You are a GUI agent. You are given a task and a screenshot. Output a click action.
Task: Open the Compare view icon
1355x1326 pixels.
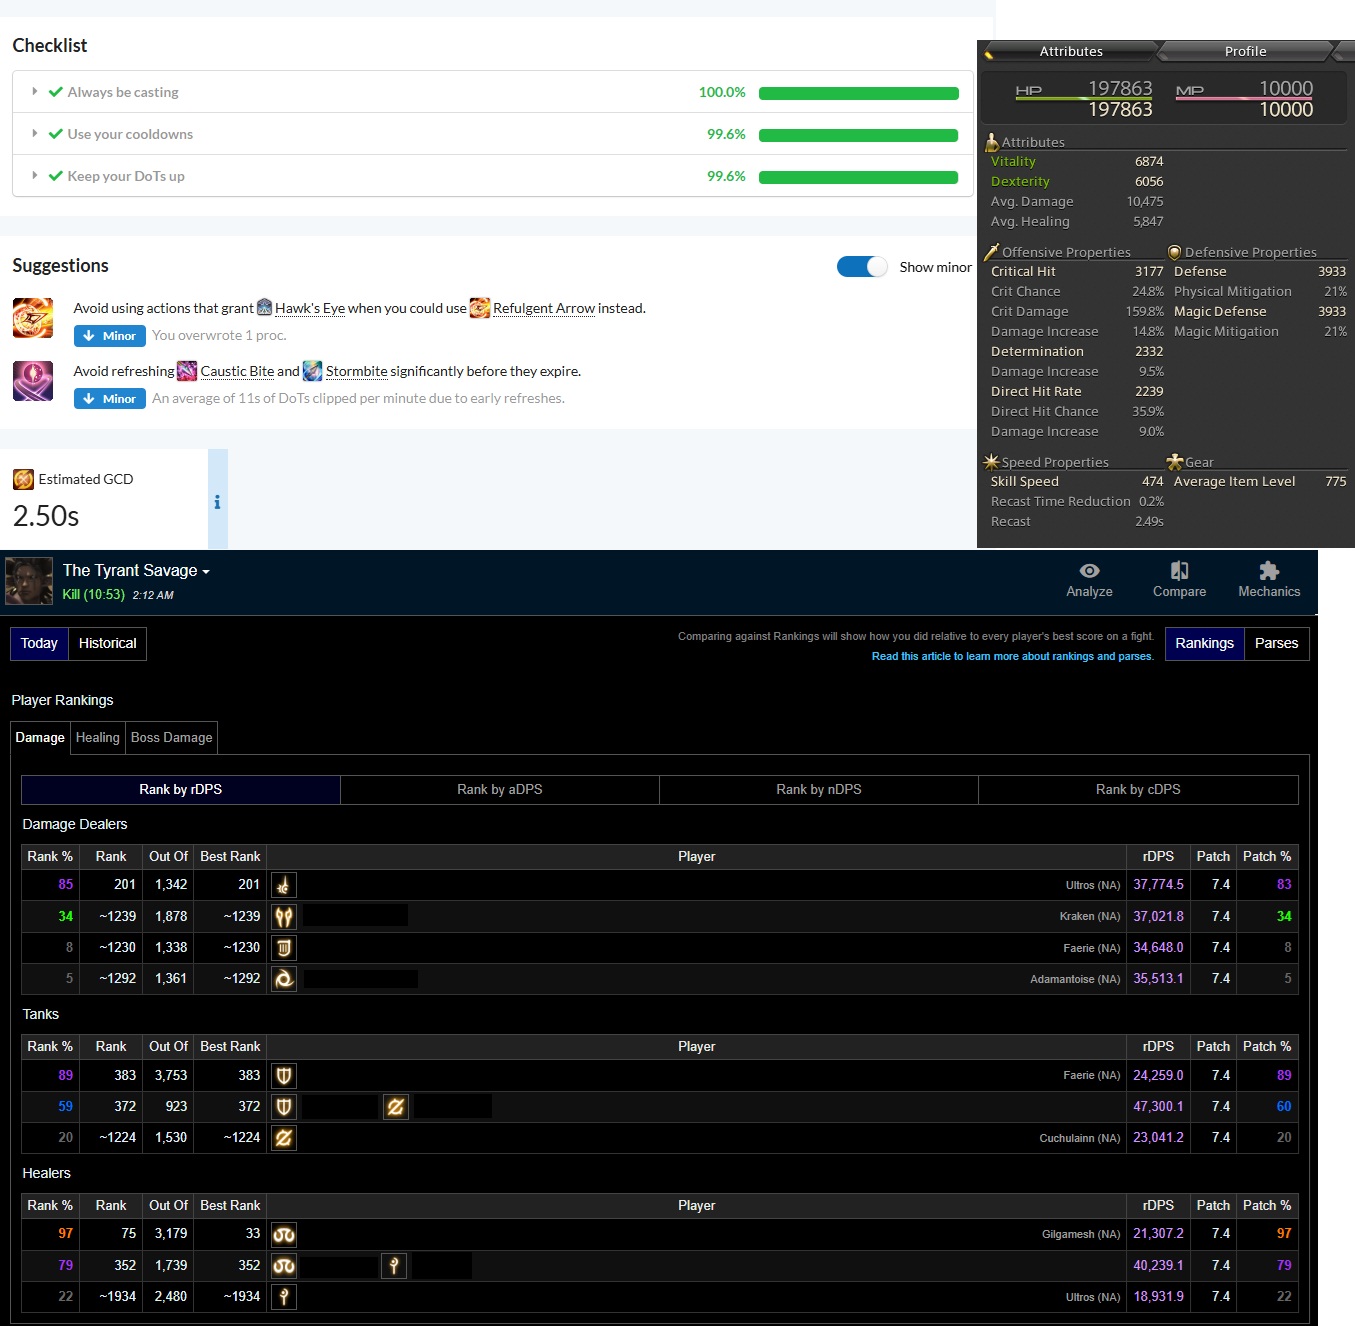tap(1180, 571)
